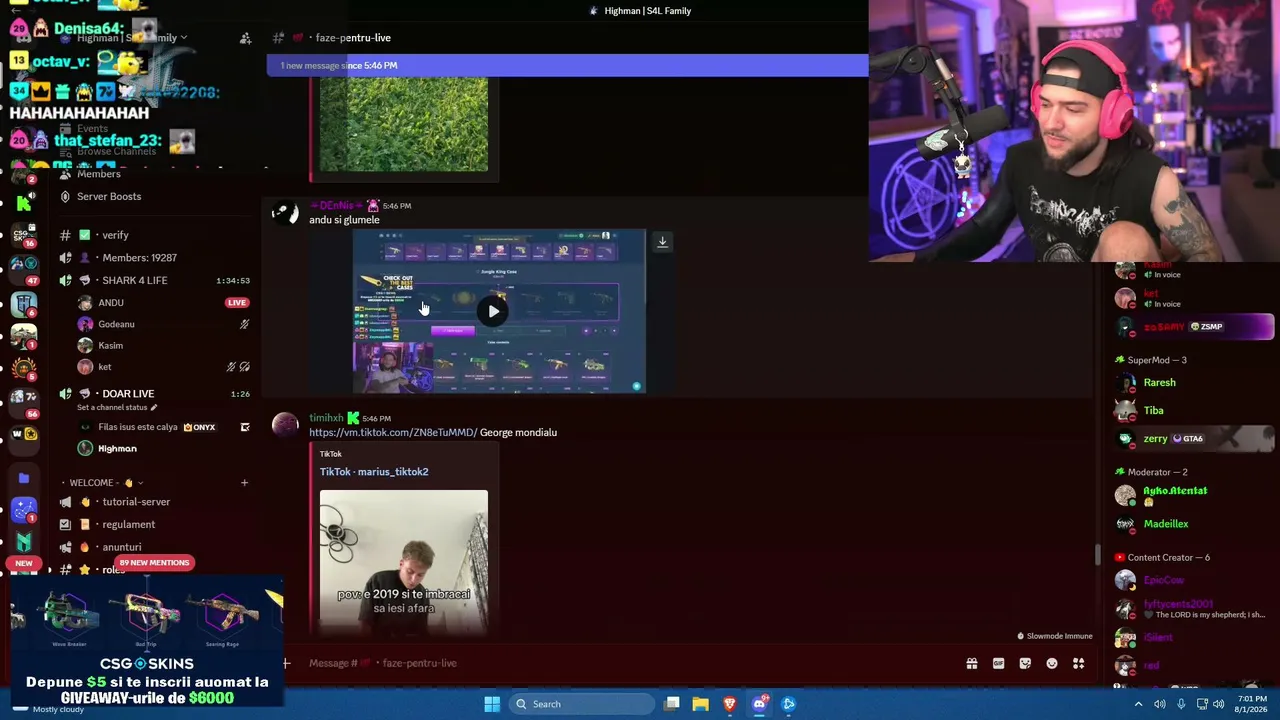Click Set a channel status

(x=117, y=408)
